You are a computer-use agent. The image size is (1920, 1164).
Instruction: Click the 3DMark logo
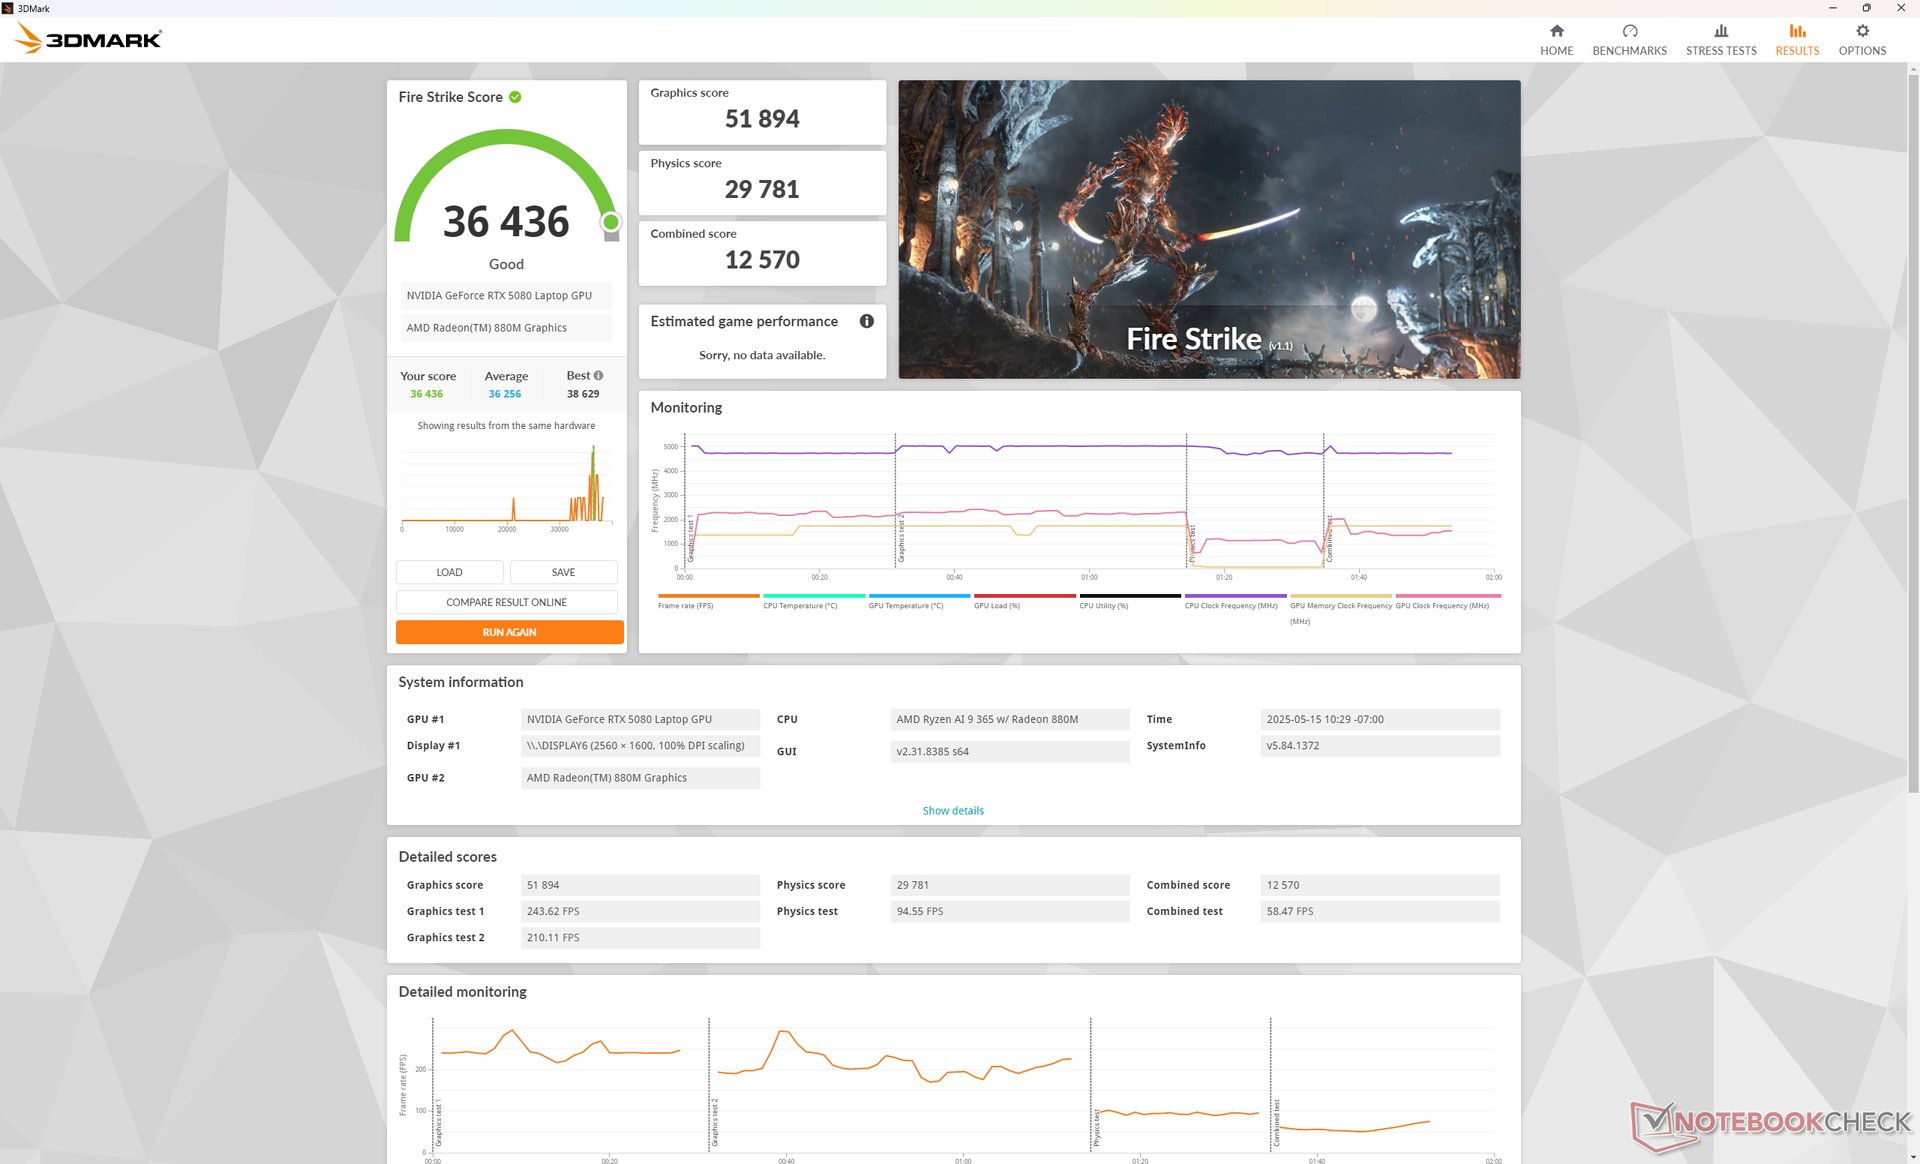point(88,39)
